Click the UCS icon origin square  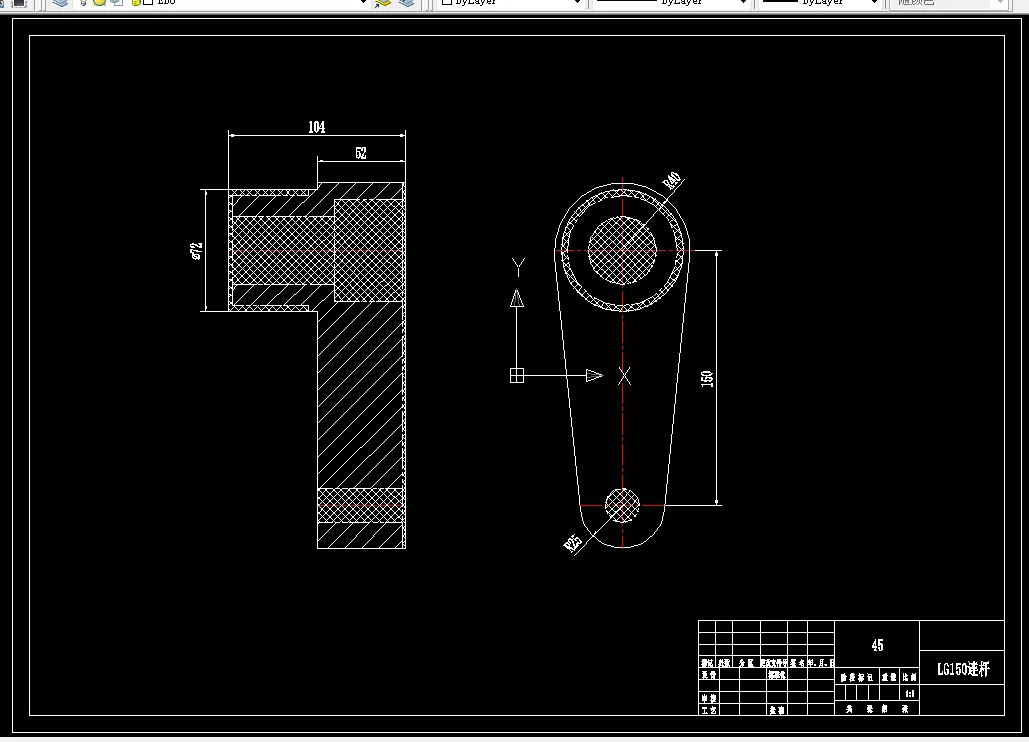[x=517, y=375]
